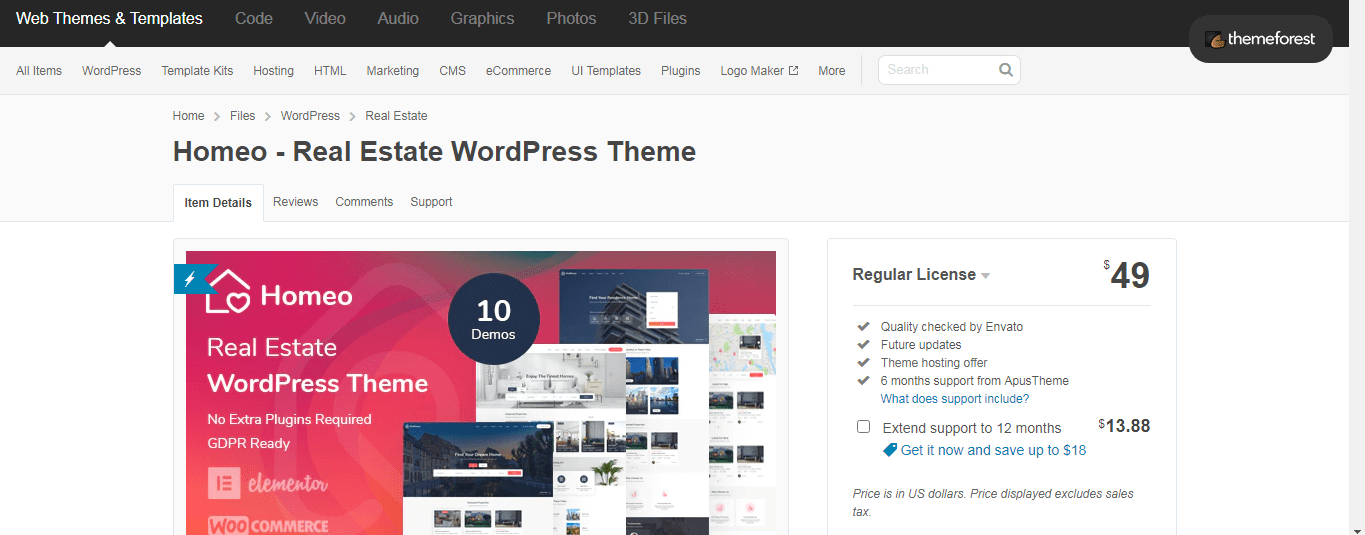Click Get it now and save up to $18
1365x535 pixels.
(993, 450)
